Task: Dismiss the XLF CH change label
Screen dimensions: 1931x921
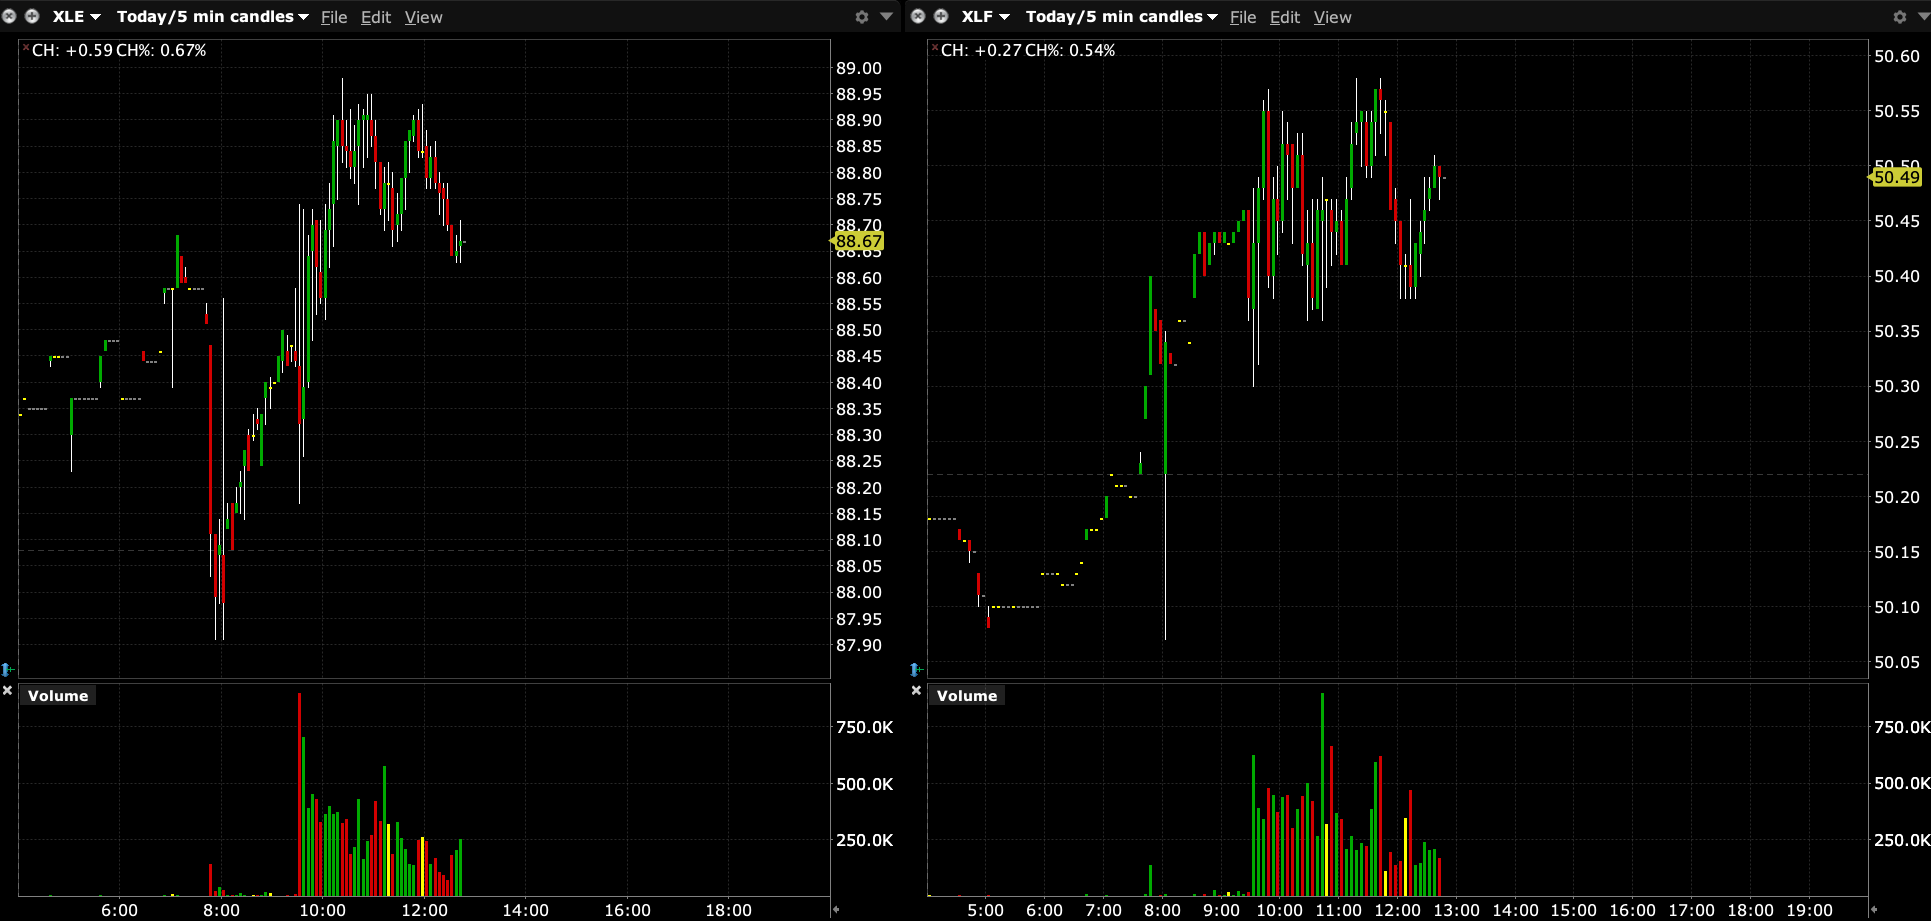Action: pyautogui.click(x=935, y=47)
